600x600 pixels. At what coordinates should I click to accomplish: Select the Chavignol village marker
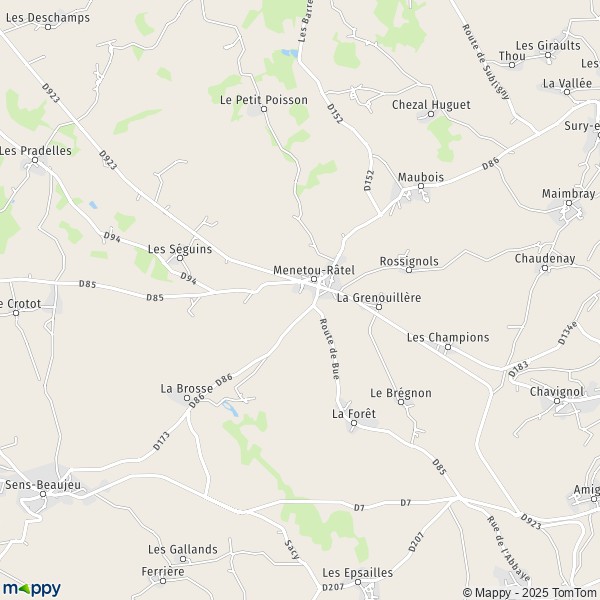tap(557, 401)
